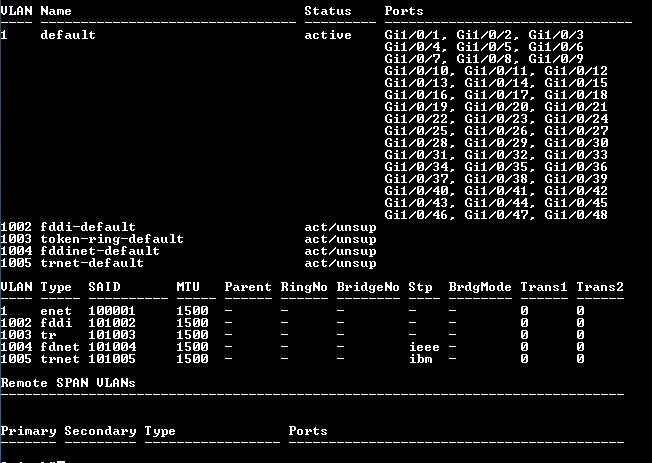Viewport: 652px width, 463px height.
Task: Click port entry "Gi1/0/32"
Action: click(496, 155)
